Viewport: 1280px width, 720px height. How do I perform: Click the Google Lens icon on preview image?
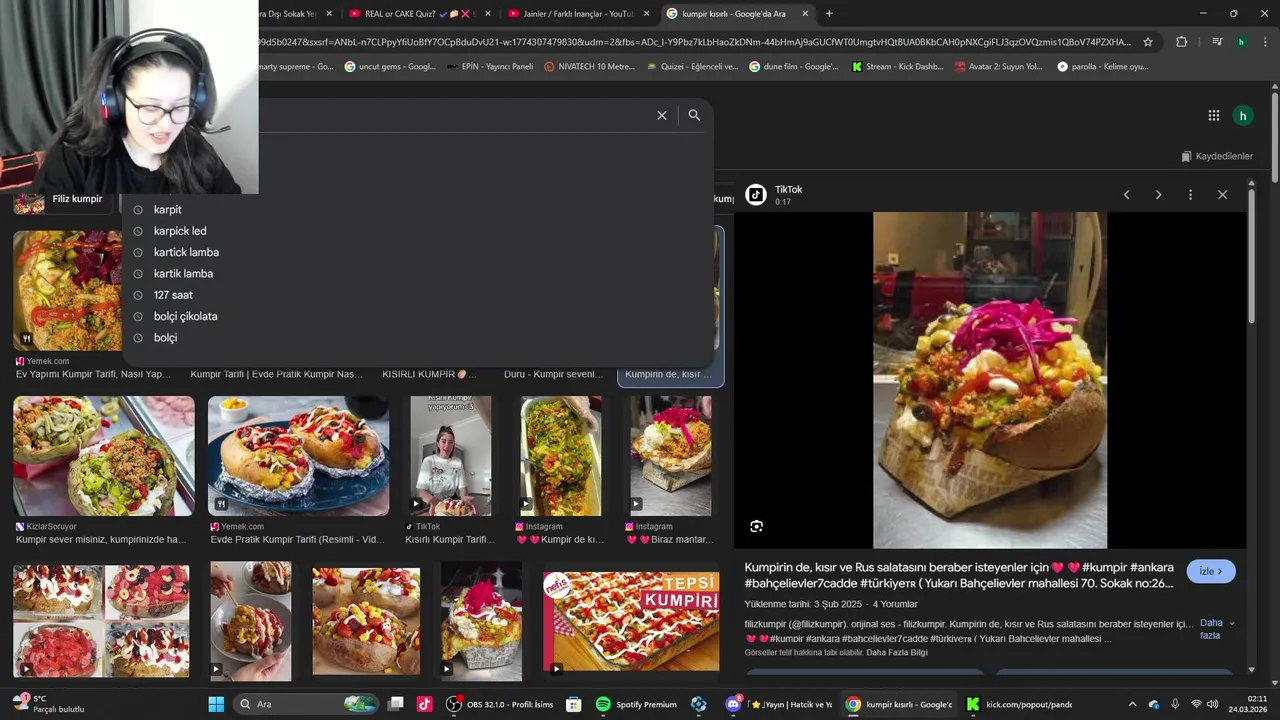[x=756, y=526]
